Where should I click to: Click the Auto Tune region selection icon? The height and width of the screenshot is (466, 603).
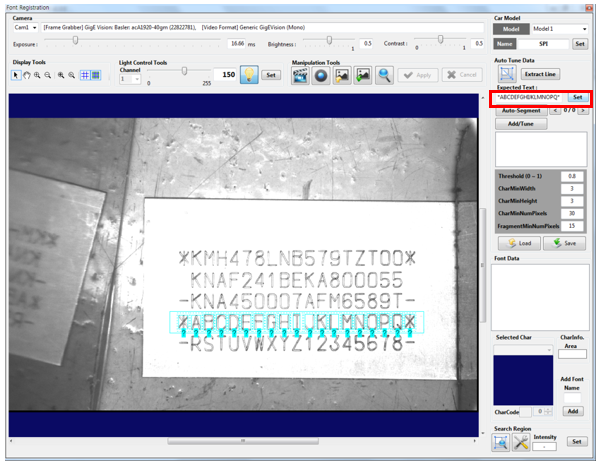[x=506, y=75]
